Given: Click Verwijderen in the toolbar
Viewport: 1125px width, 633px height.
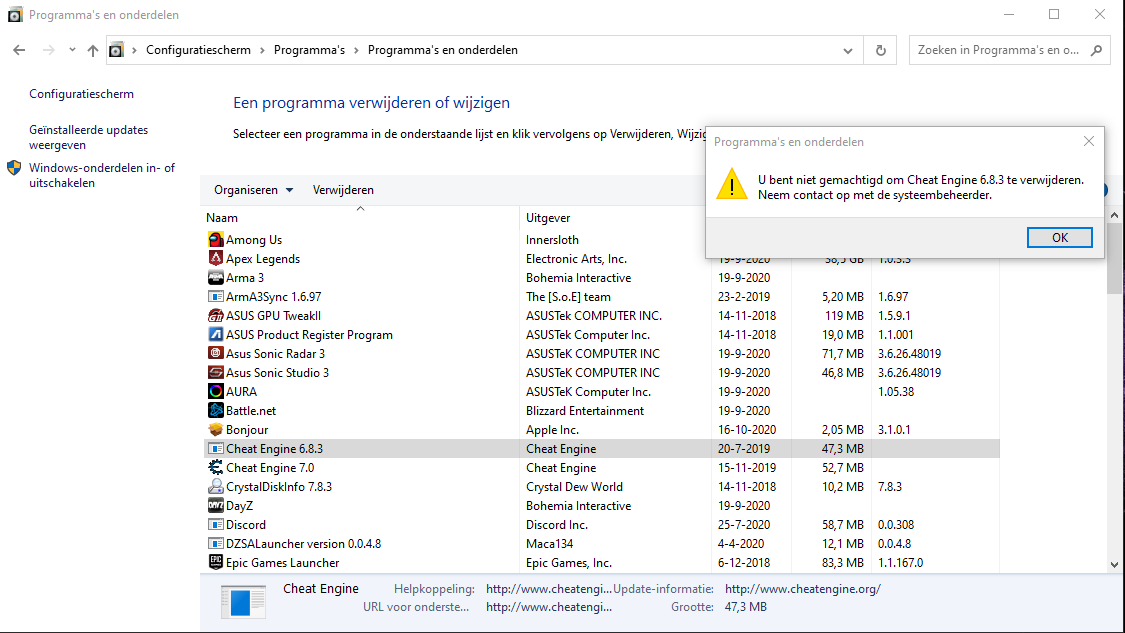Looking at the screenshot, I should click(x=343, y=190).
